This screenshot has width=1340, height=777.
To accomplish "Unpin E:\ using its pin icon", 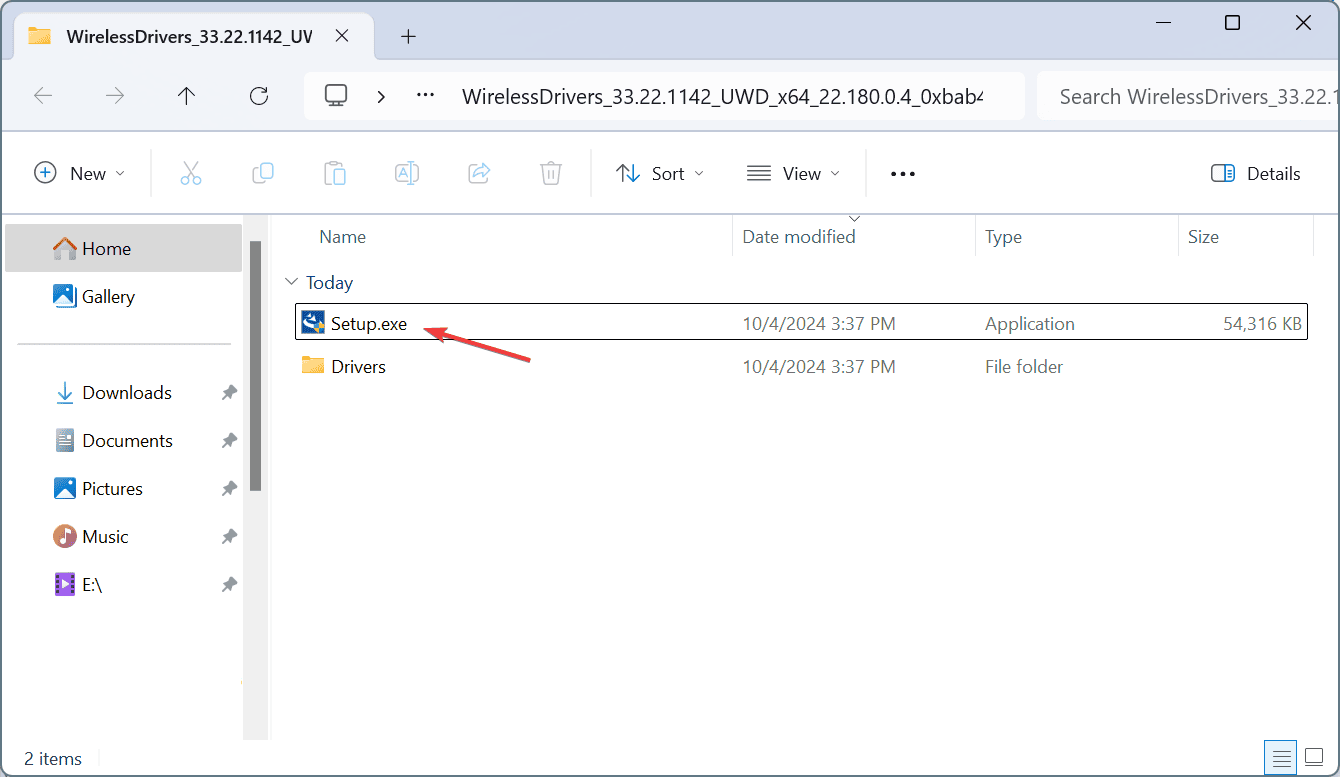I will (229, 585).
